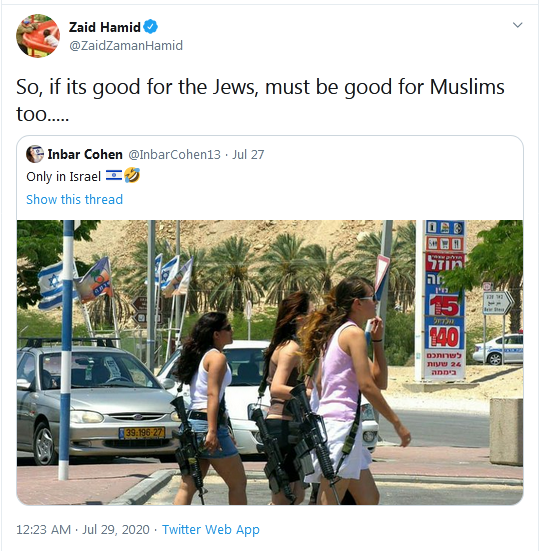
Task: Expand the tweet options chevron
Action: tap(517, 25)
